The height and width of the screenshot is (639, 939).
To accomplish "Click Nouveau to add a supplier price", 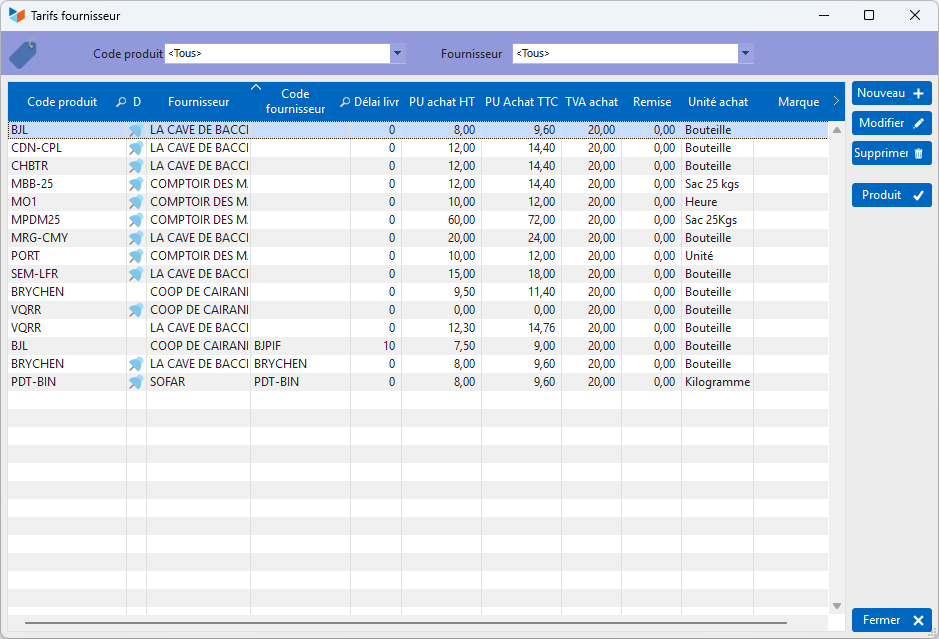I will tap(891, 93).
